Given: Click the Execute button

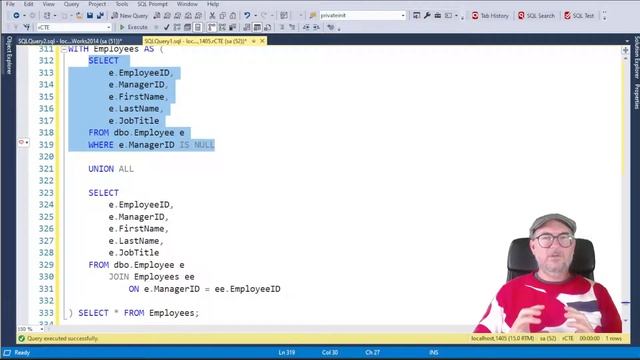Looking at the screenshot, I should click(133, 27).
